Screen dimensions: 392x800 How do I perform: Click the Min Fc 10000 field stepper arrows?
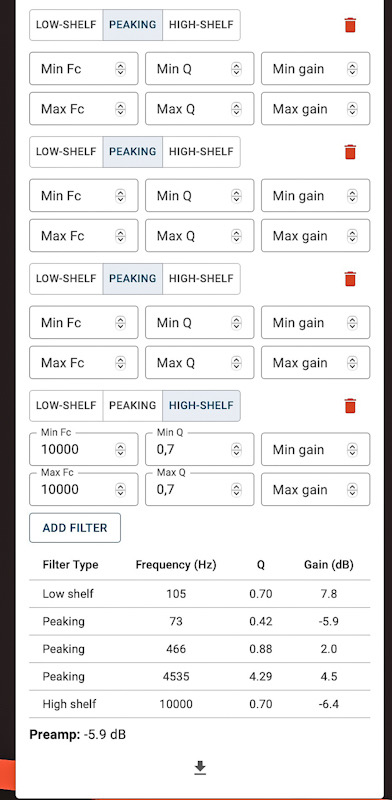click(120, 449)
